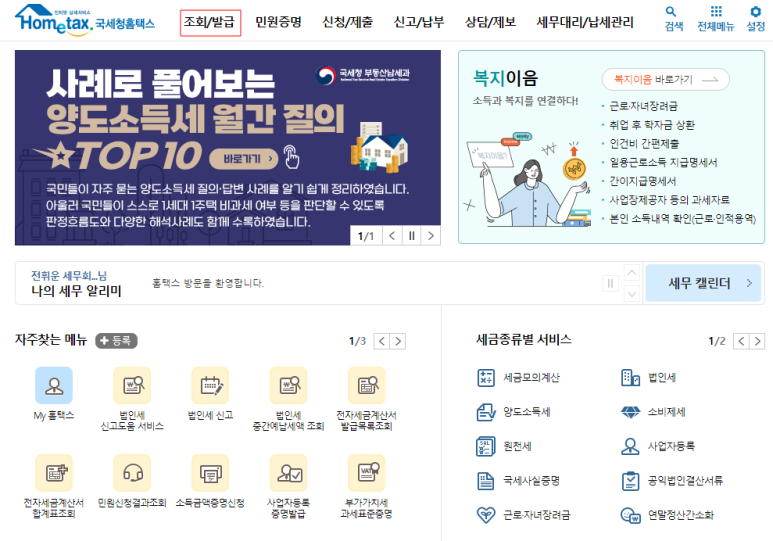773x541 pixels.
Task: Pause the banner slideshow
Action: pos(412,236)
